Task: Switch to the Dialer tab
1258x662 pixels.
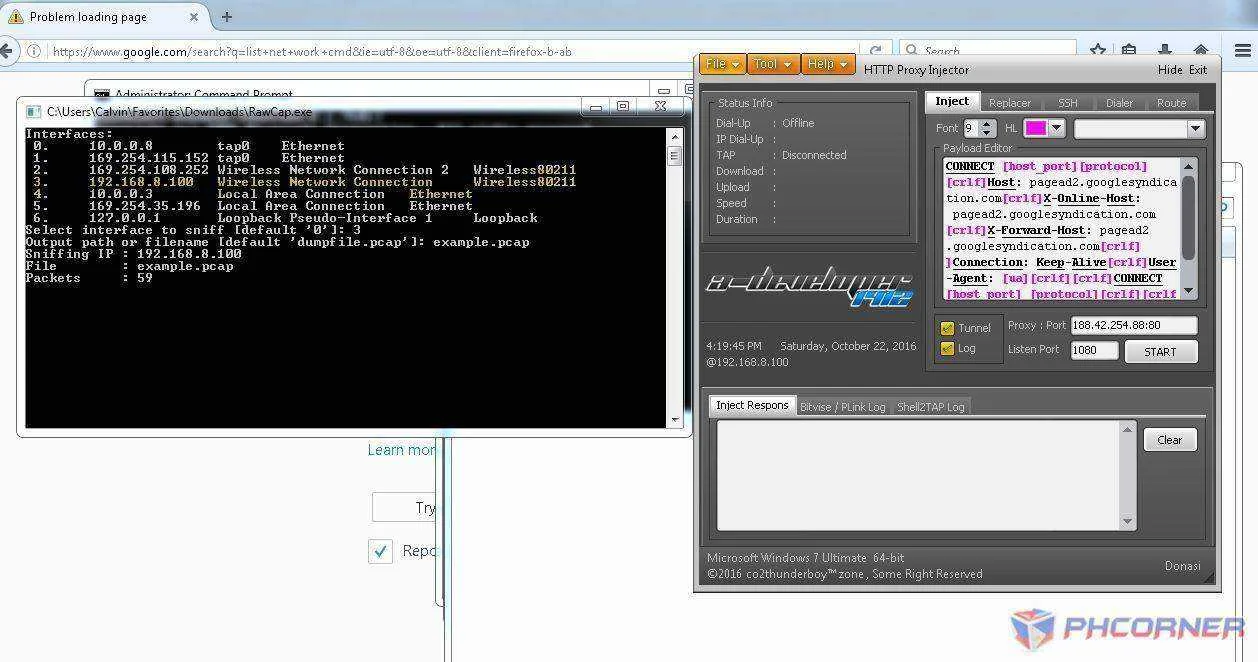Action: (1119, 103)
